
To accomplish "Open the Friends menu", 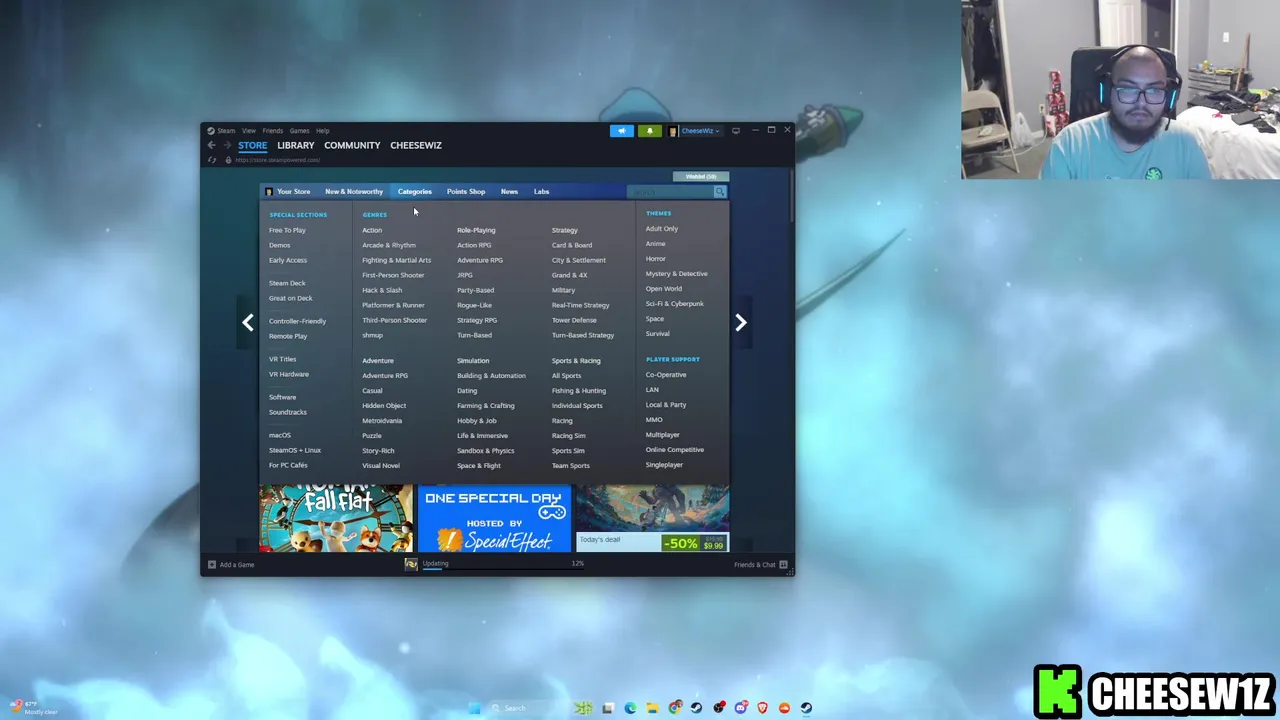I will tap(272, 131).
